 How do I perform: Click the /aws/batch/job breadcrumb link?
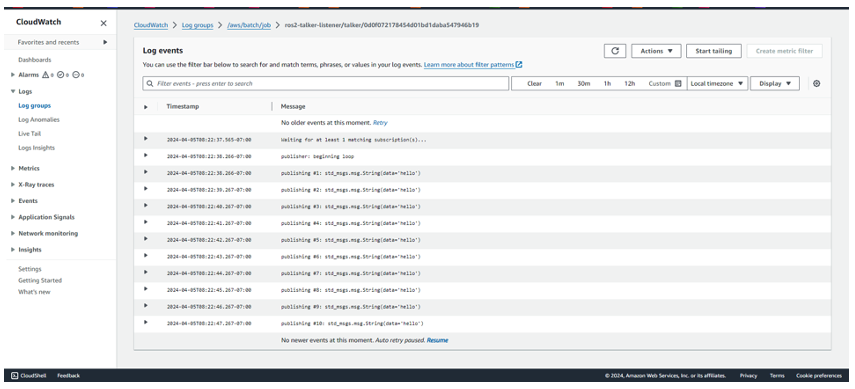click(x=249, y=25)
